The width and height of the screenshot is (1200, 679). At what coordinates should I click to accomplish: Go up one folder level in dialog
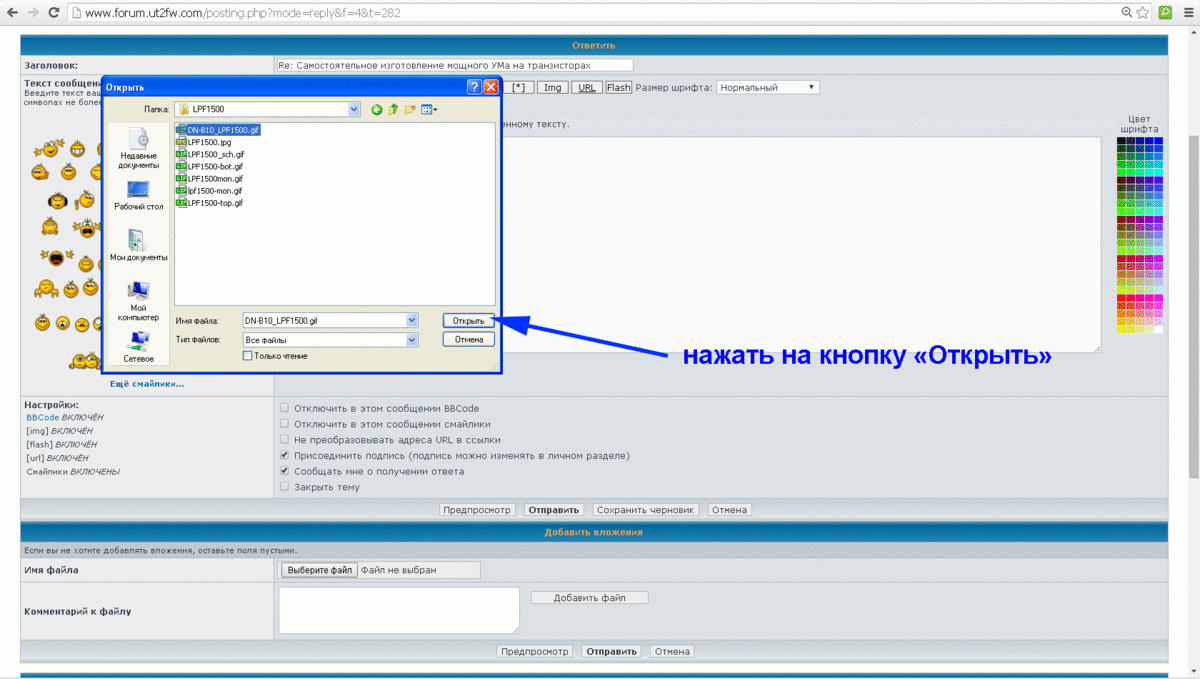(x=393, y=110)
